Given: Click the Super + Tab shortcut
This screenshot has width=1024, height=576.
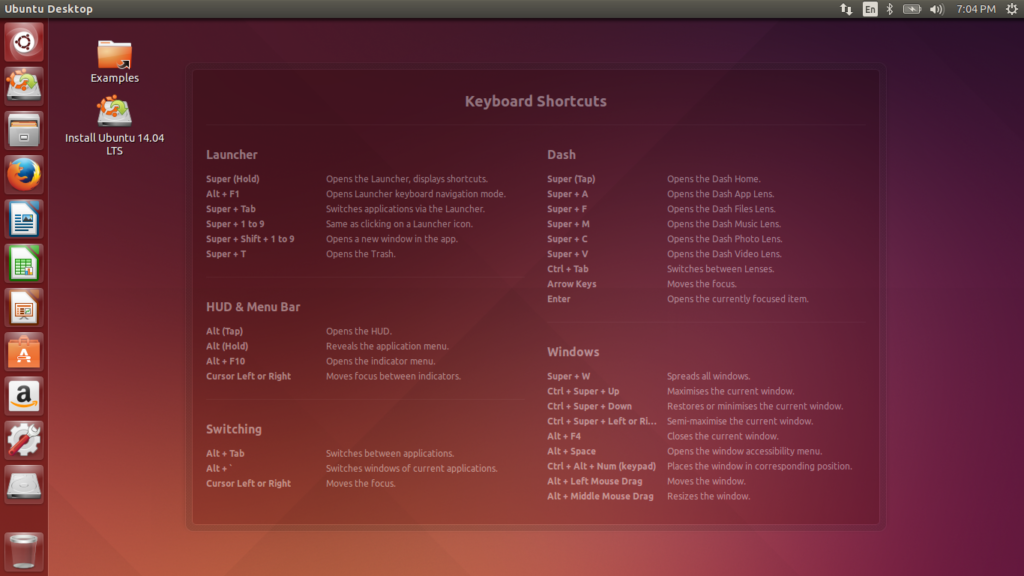Looking at the screenshot, I should (x=231, y=209).
